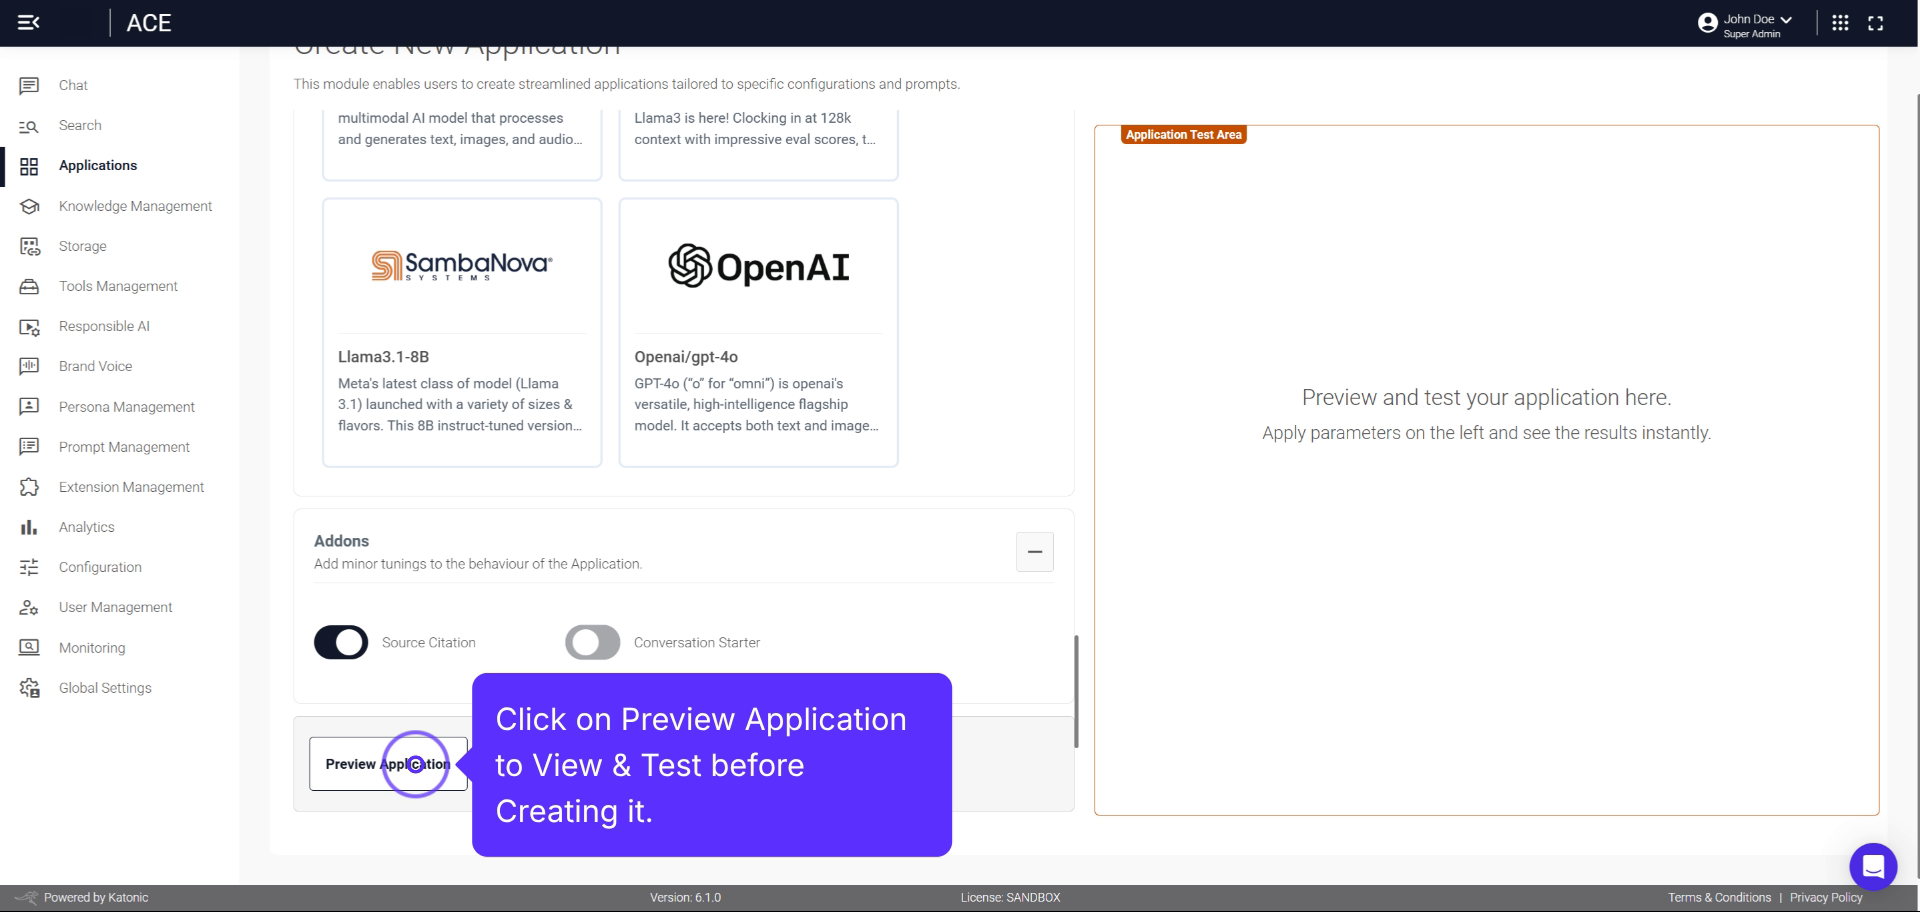Disable the Source Citation toggle
1920x912 pixels.
pos(340,642)
